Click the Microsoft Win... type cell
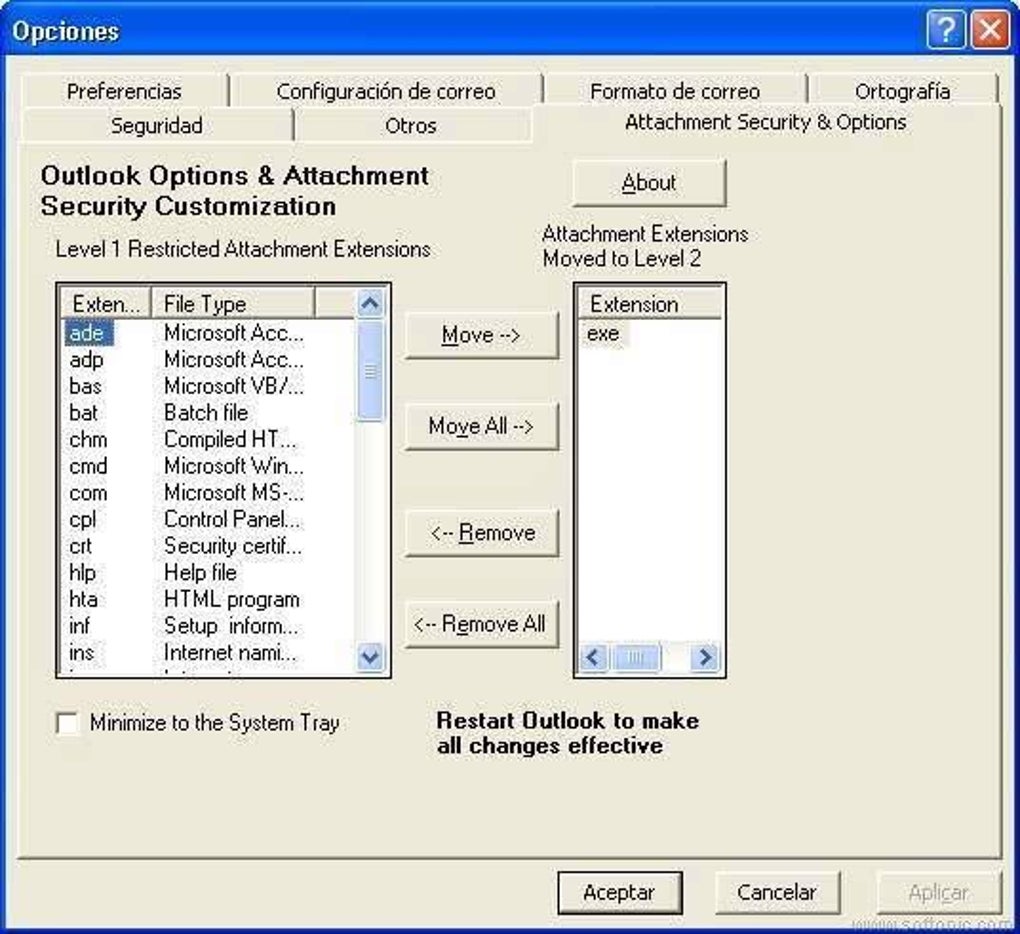This screenshot has height=934, width=1020. (x=234, y=466)
